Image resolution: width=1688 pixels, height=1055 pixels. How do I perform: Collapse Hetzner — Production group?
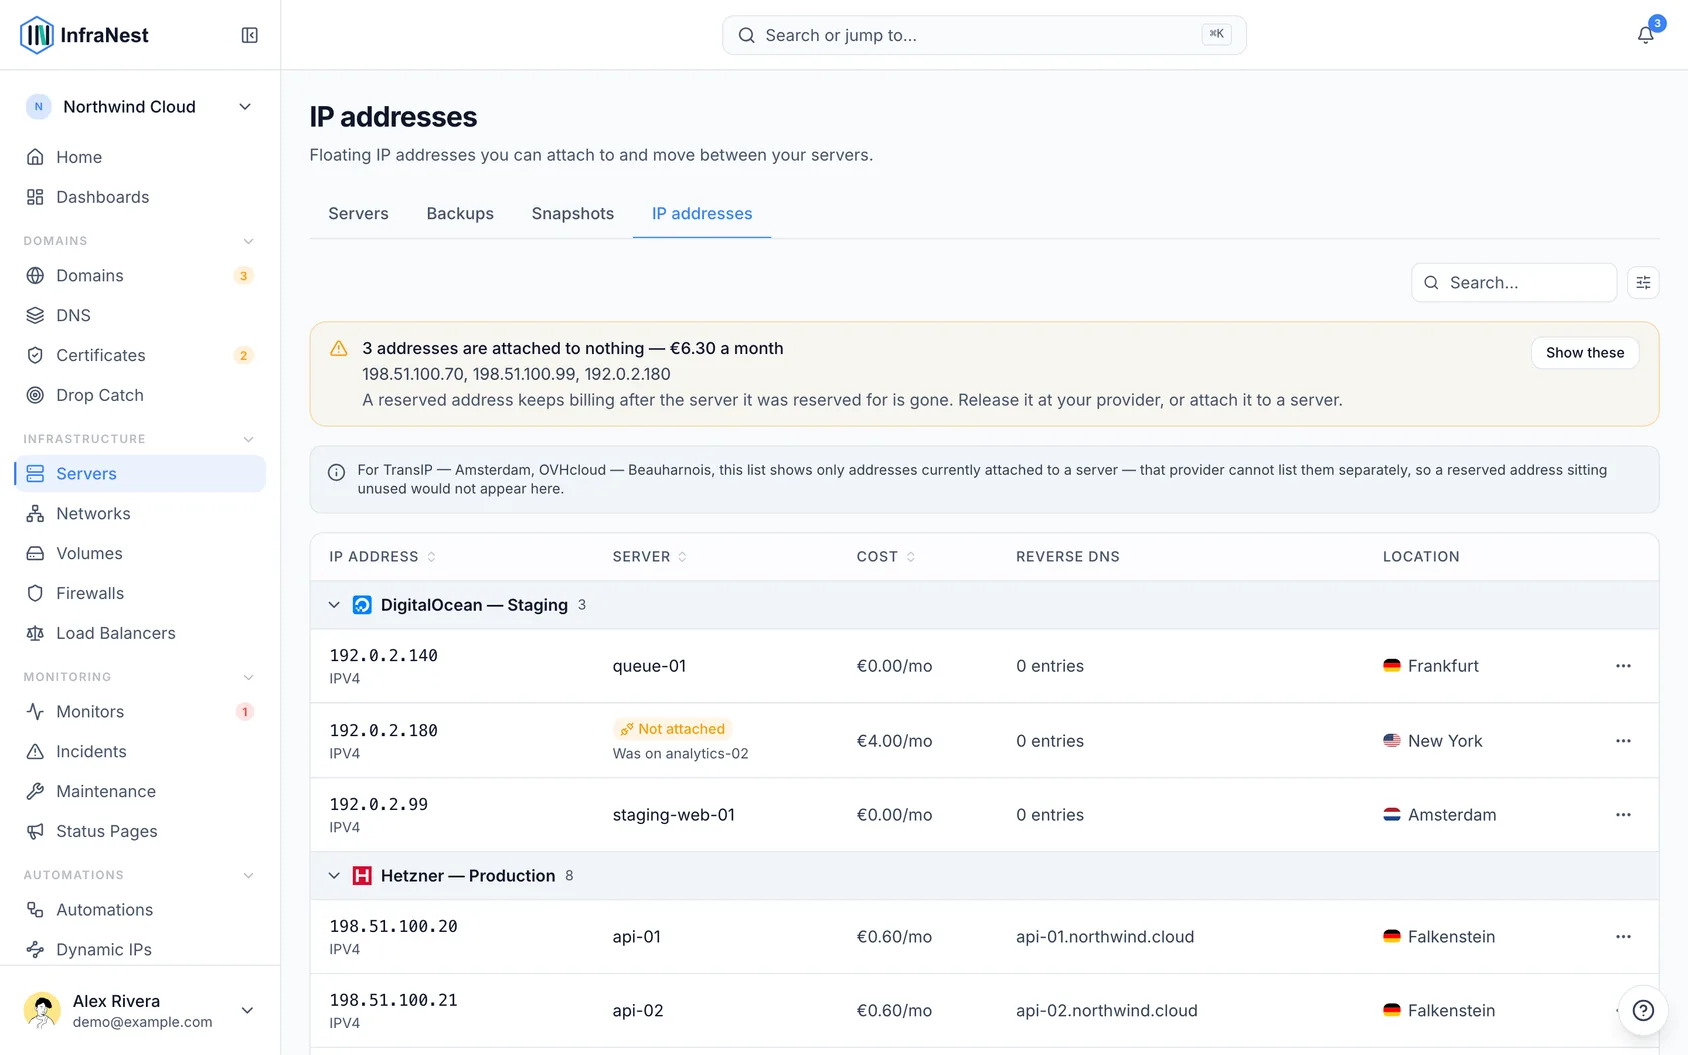point(334,876)
